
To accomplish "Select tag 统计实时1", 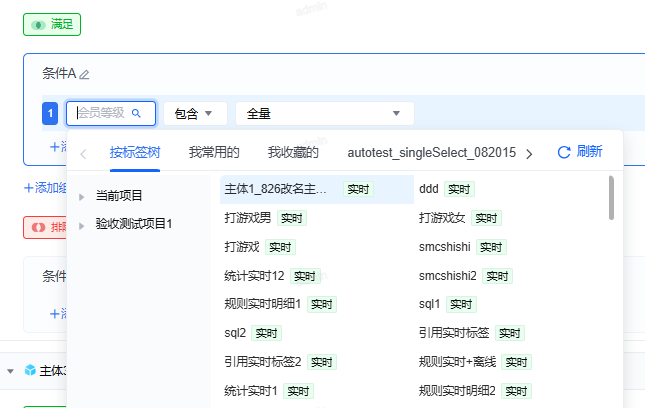I will 251,391.
